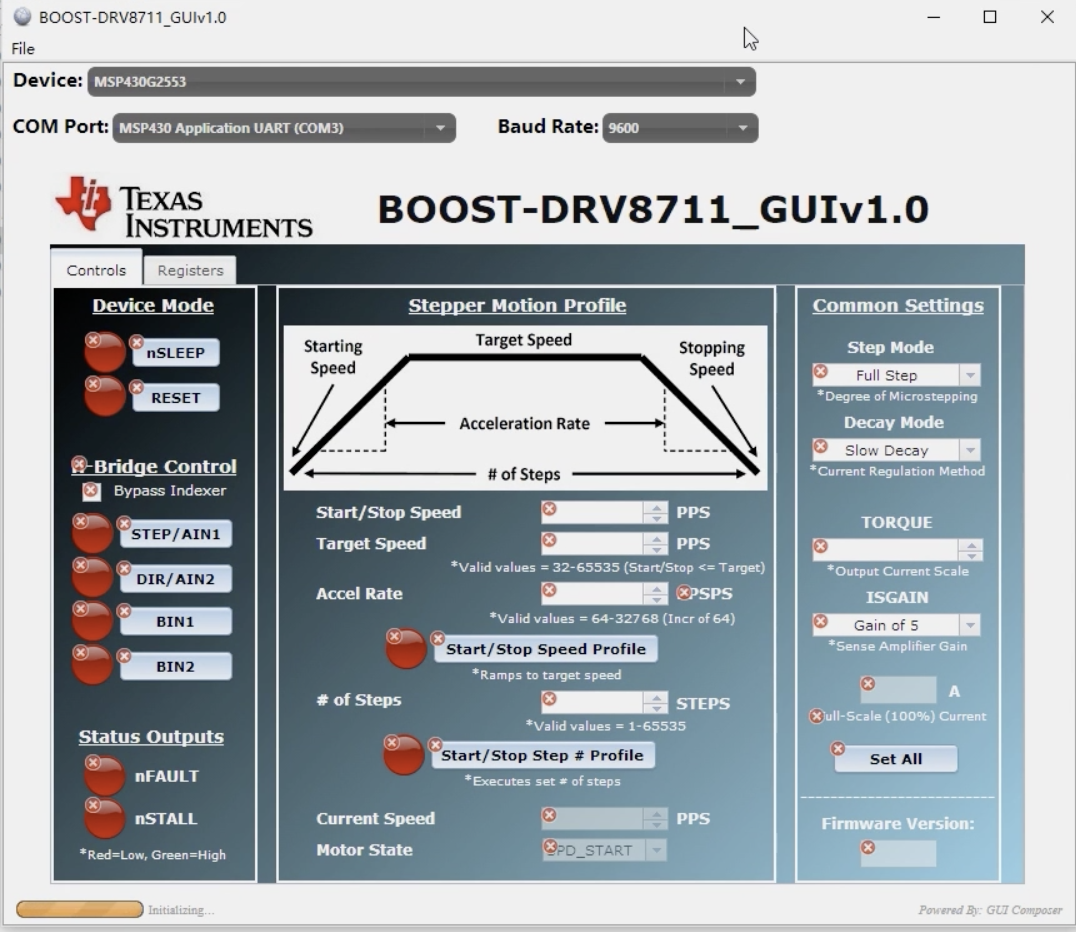Image resolution: width=1076 pixels, height=932 pixels.
Task: Open the Motor State dropdown
Action: coord(604,850)
